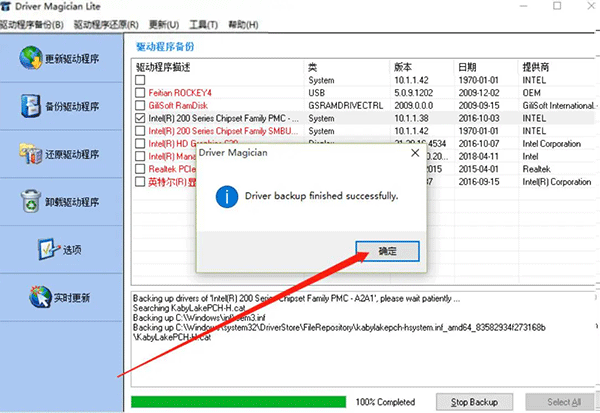The height and width of the screenshot is (413, 600).
Task: Click the 100% Completed status text
Action: click(x=385, y=402)
